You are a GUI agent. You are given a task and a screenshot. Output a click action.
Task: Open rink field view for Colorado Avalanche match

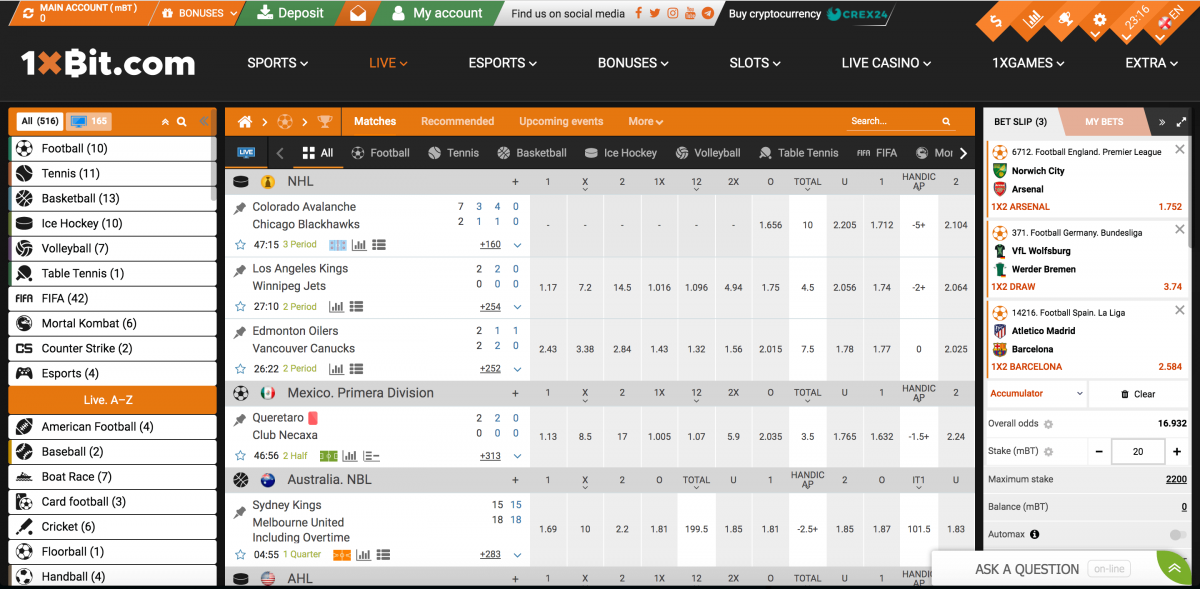(x=337, y=245)
